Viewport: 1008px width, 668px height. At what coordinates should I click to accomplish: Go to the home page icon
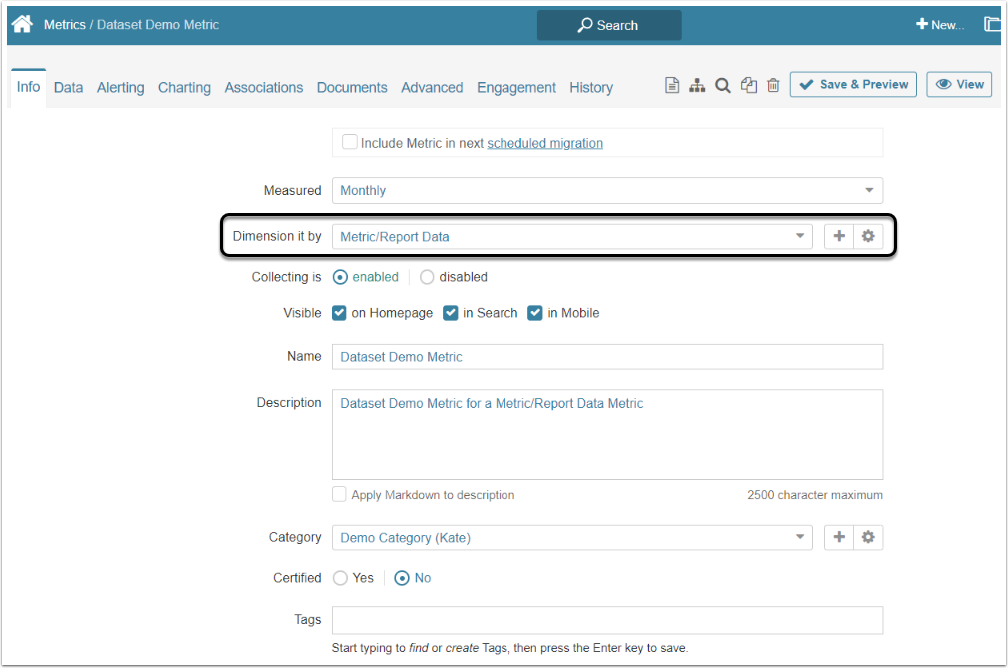click(22, 24)
